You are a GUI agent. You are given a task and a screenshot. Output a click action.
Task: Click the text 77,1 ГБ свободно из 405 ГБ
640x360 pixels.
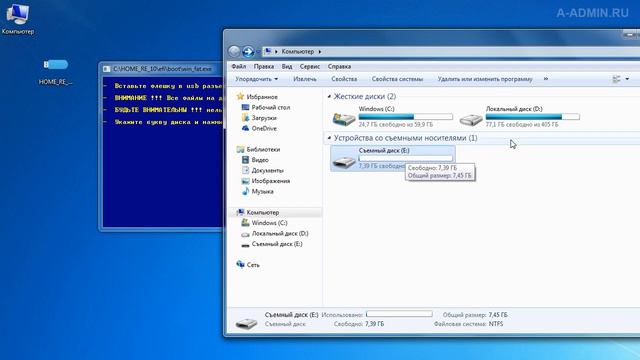[522, 124]
